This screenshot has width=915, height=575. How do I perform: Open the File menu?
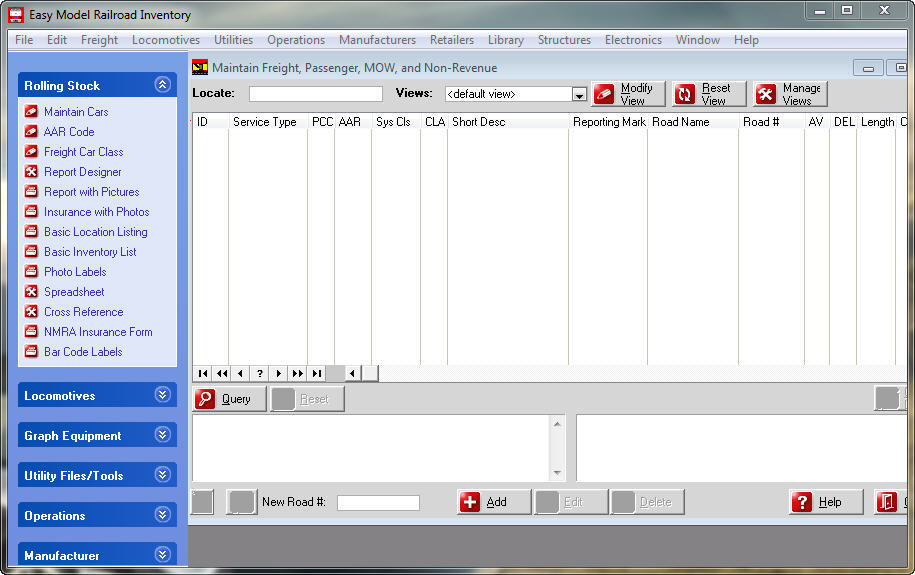click(x=24, y=40)
